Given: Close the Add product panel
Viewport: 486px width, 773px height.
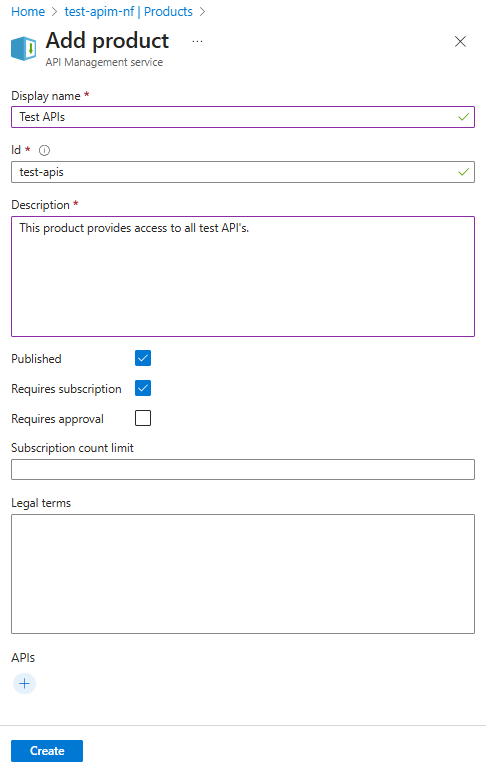Looking at the screenshot, I should (x=460, y=41).
